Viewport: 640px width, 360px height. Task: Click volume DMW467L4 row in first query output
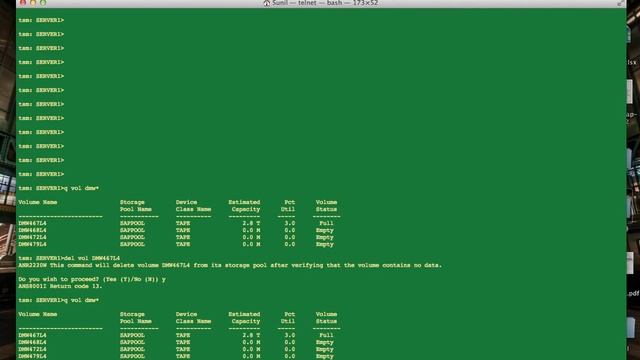179,223
